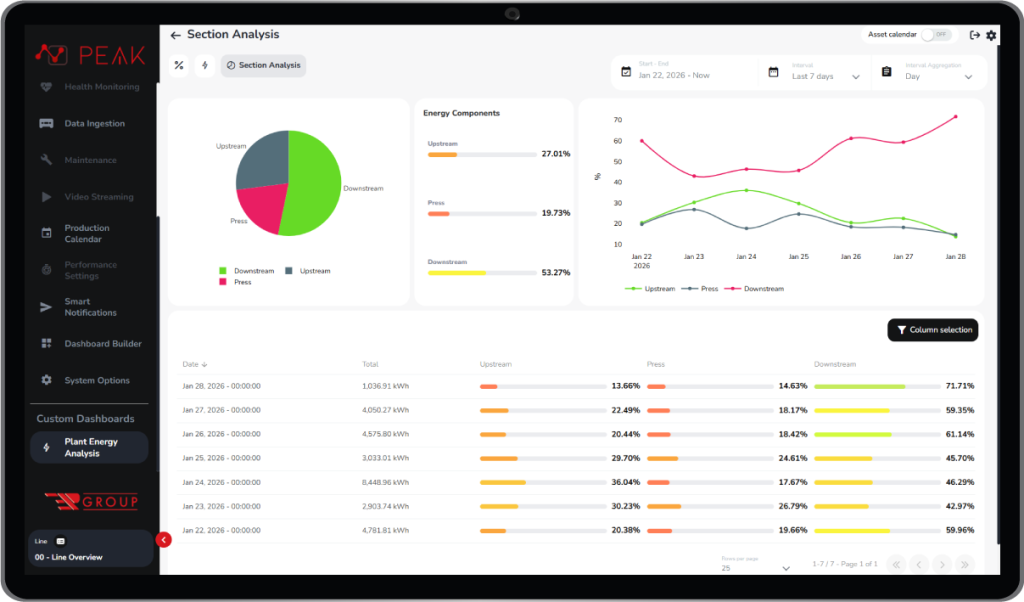Open the settings gear in the top bar
Viewport: 1024px width, 602px height.
[991, 35]
